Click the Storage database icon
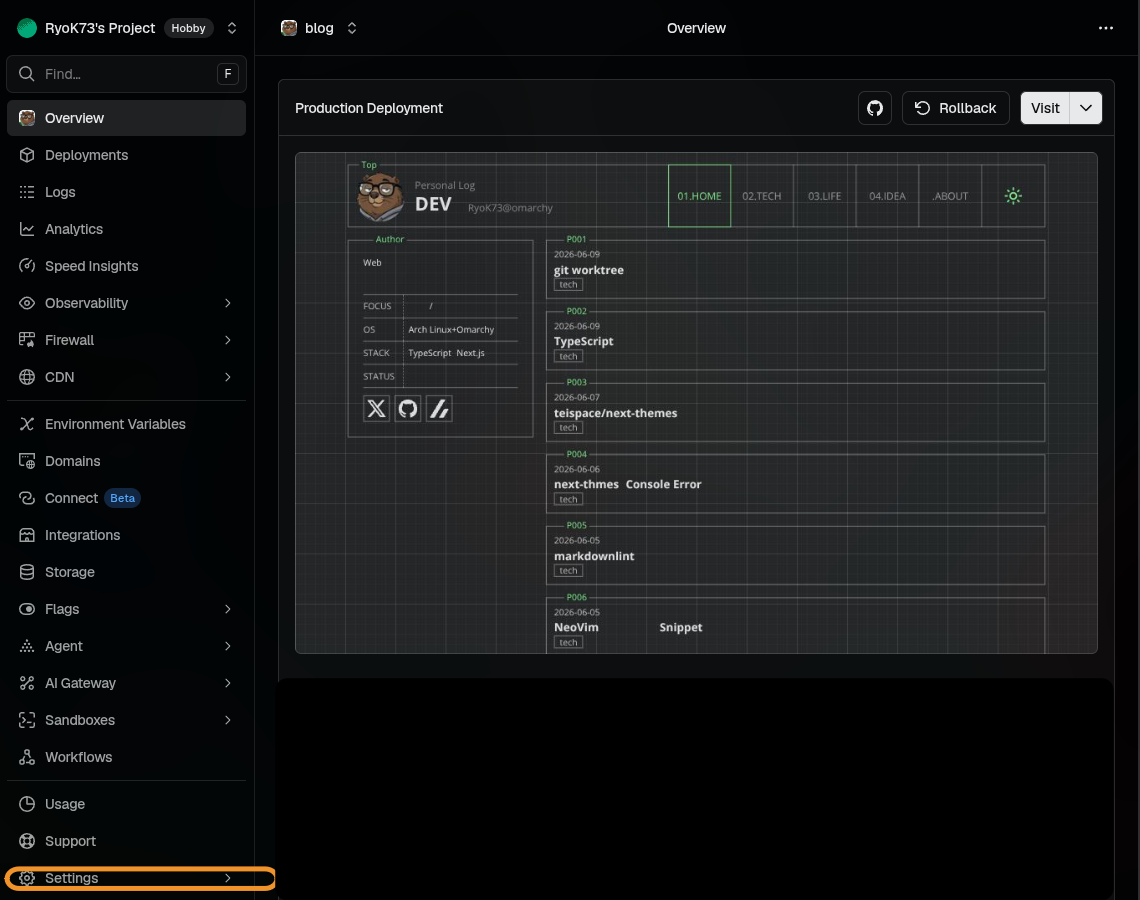Image resolution: width=1140 pixels, height=900 pixels. 27,572
